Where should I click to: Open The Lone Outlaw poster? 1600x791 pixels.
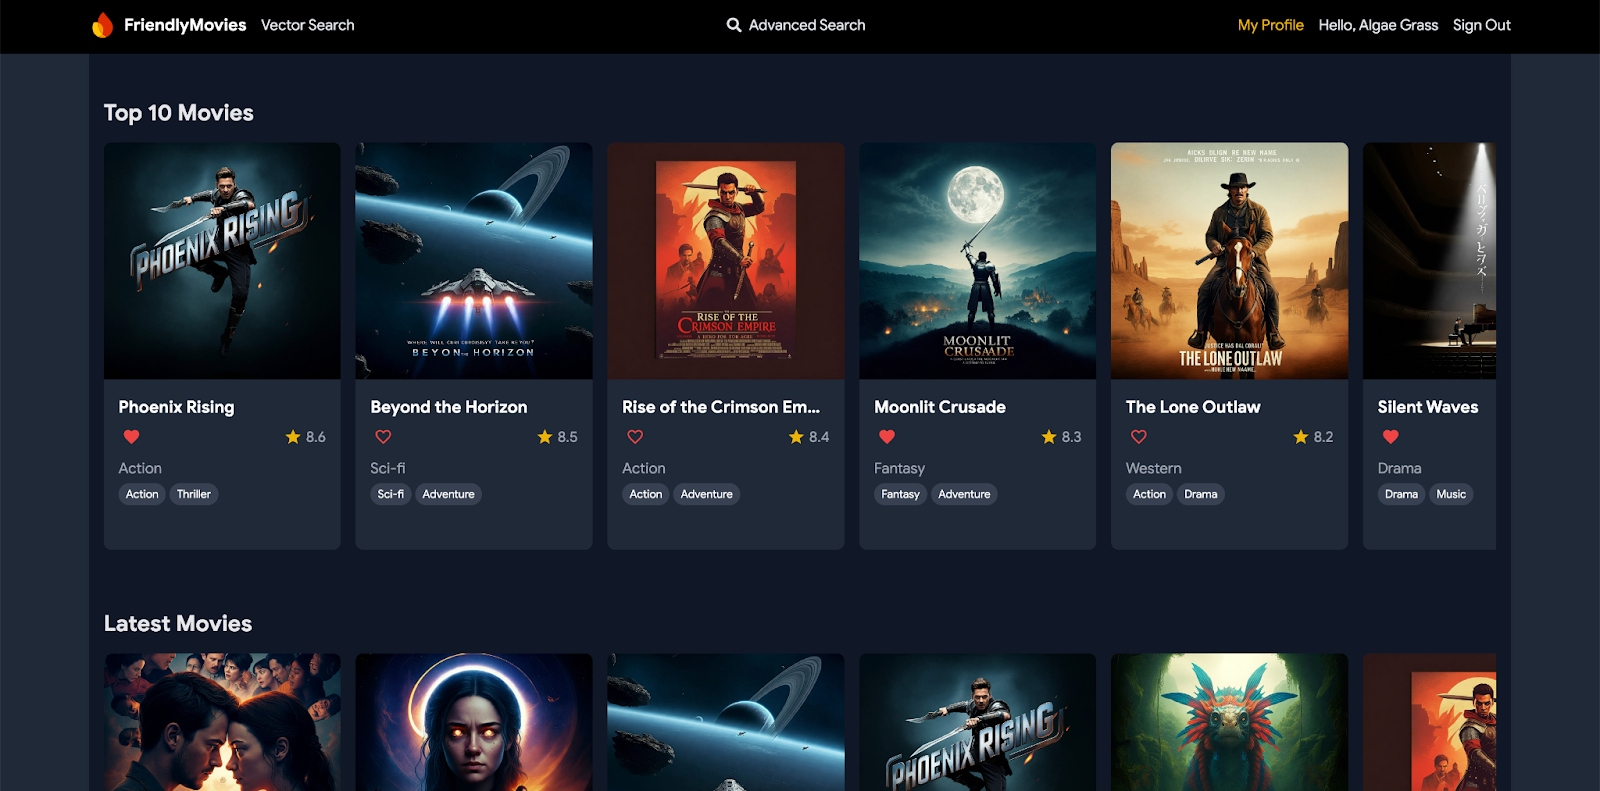[x=1229, y=261]
